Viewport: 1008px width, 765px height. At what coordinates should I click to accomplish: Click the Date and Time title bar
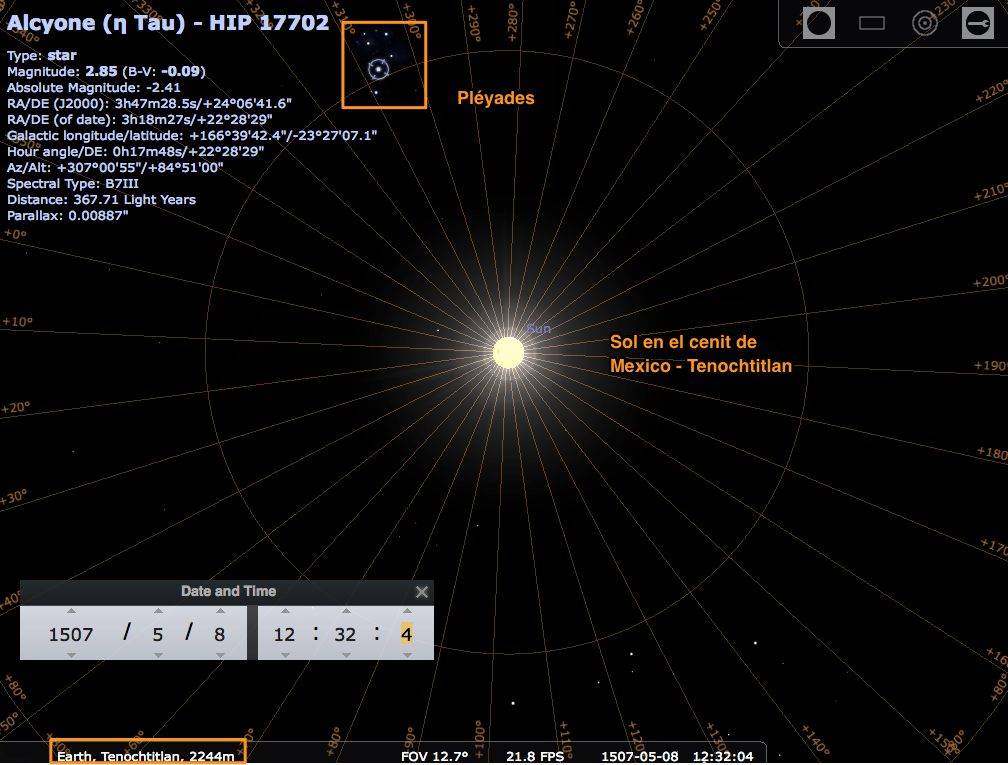[x=227, y=592]
